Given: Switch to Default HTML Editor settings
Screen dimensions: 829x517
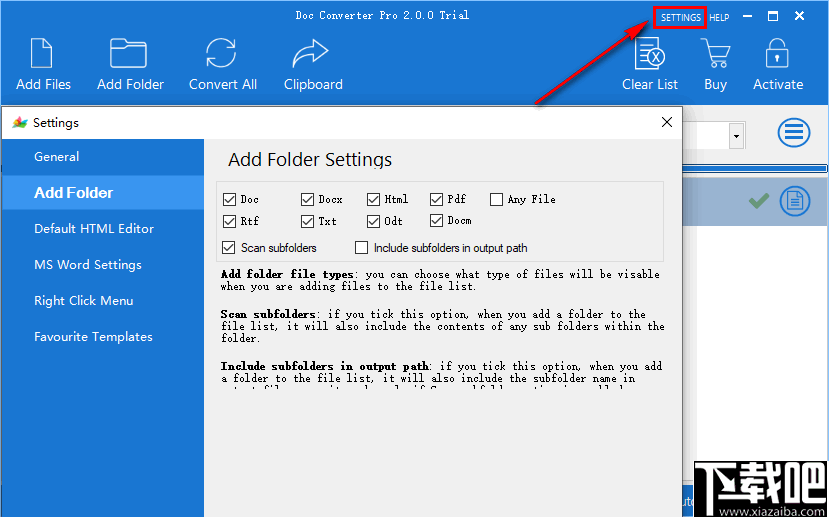Looking at the screenshot, I should 103,229.
